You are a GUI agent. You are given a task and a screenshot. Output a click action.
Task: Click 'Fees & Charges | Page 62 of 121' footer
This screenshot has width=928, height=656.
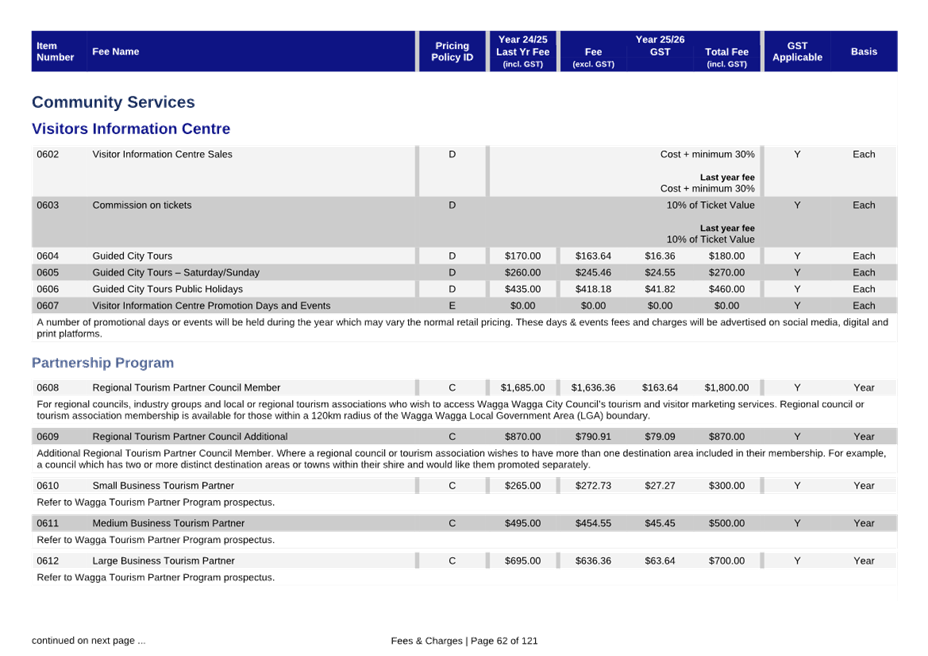tap(465, 641)
